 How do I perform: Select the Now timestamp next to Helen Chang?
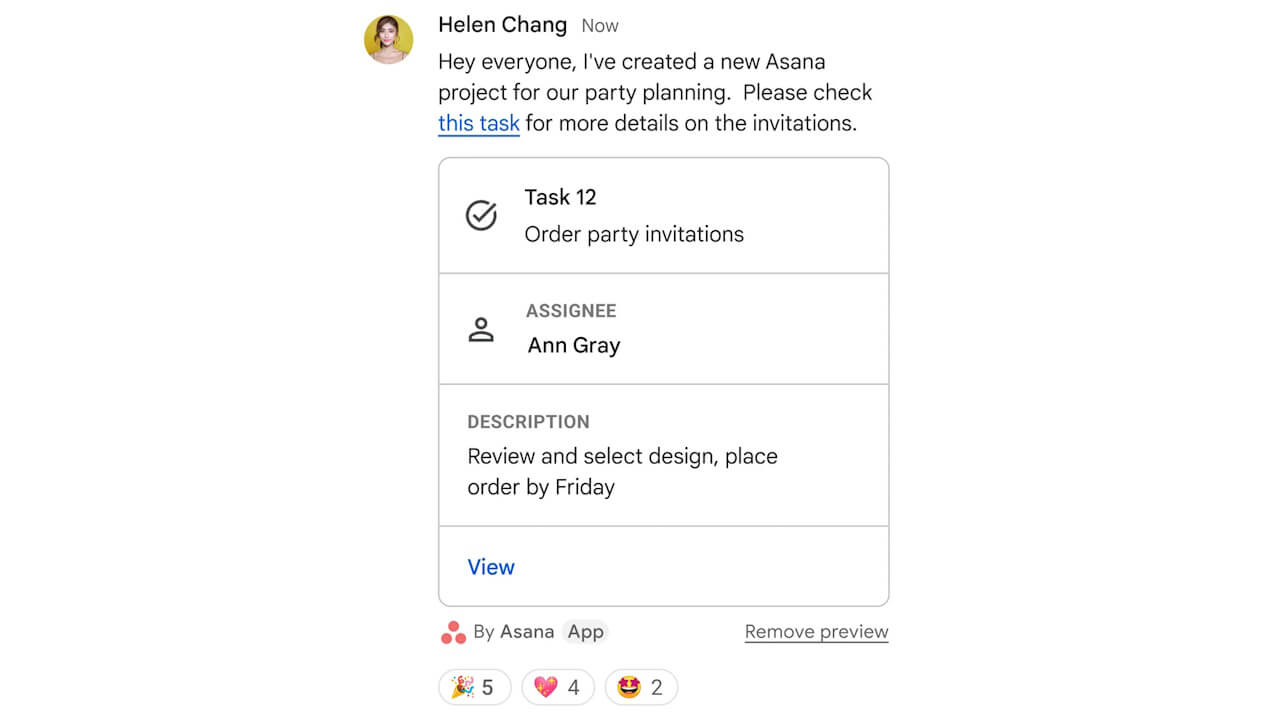(x=600, y=26)
